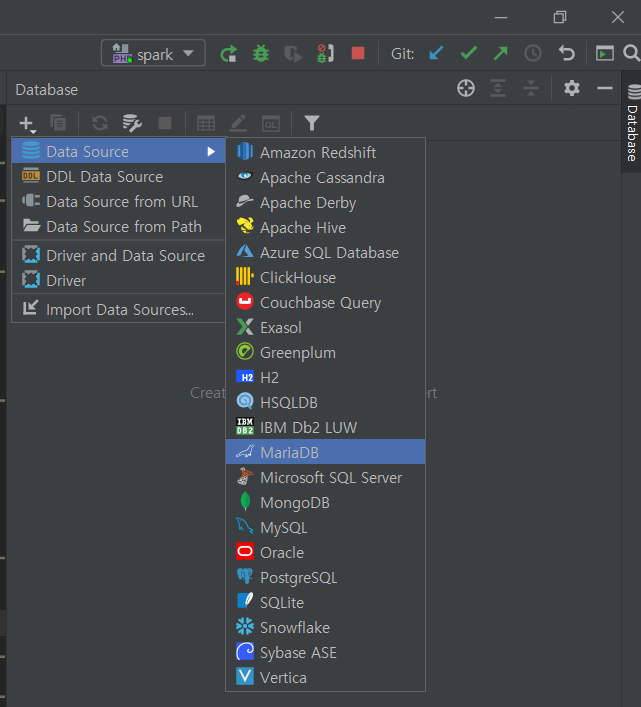This screenshot has width=641, height=707.
Task: Select Data Source menu item
Action: pyautogui.click(x=118, y=151)
